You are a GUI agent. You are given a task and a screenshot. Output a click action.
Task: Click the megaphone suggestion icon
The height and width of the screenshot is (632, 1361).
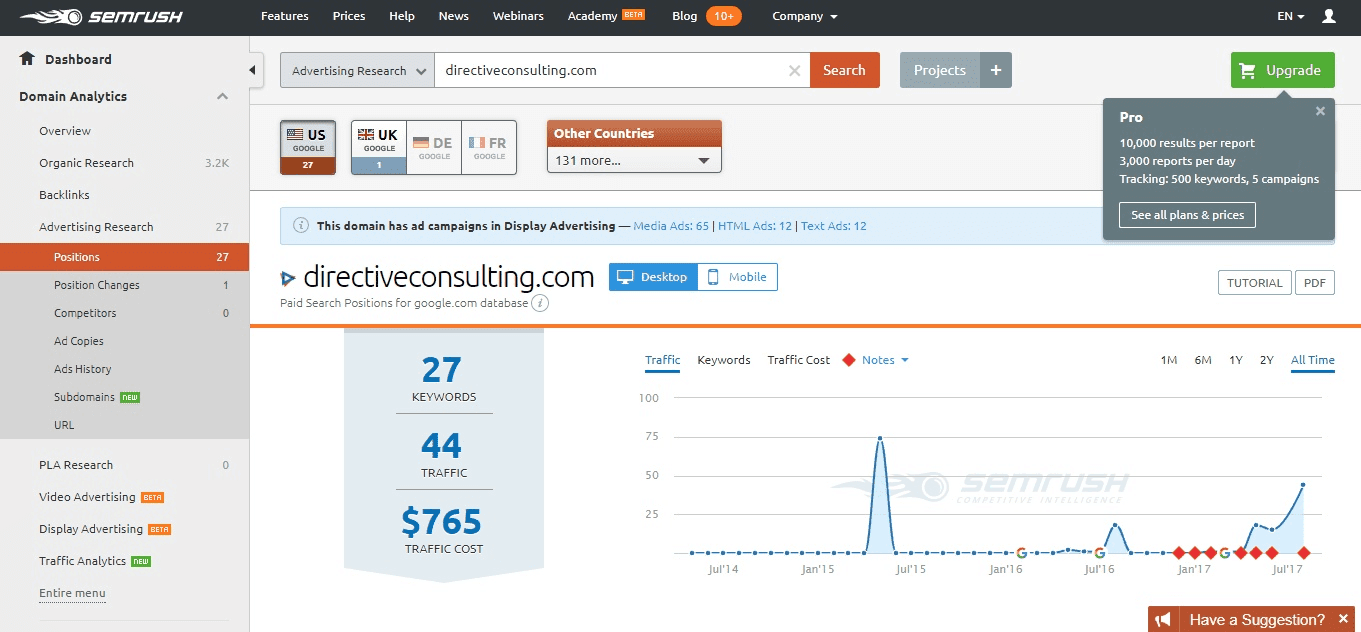1163,620
